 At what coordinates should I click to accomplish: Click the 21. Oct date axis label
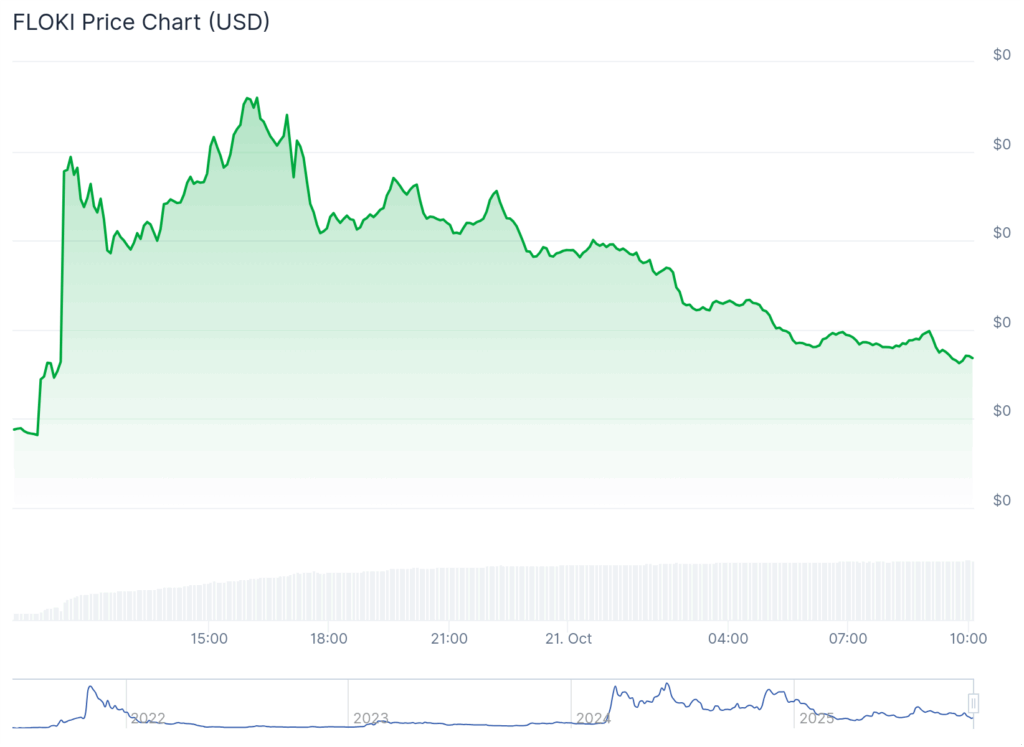point(569,638)
